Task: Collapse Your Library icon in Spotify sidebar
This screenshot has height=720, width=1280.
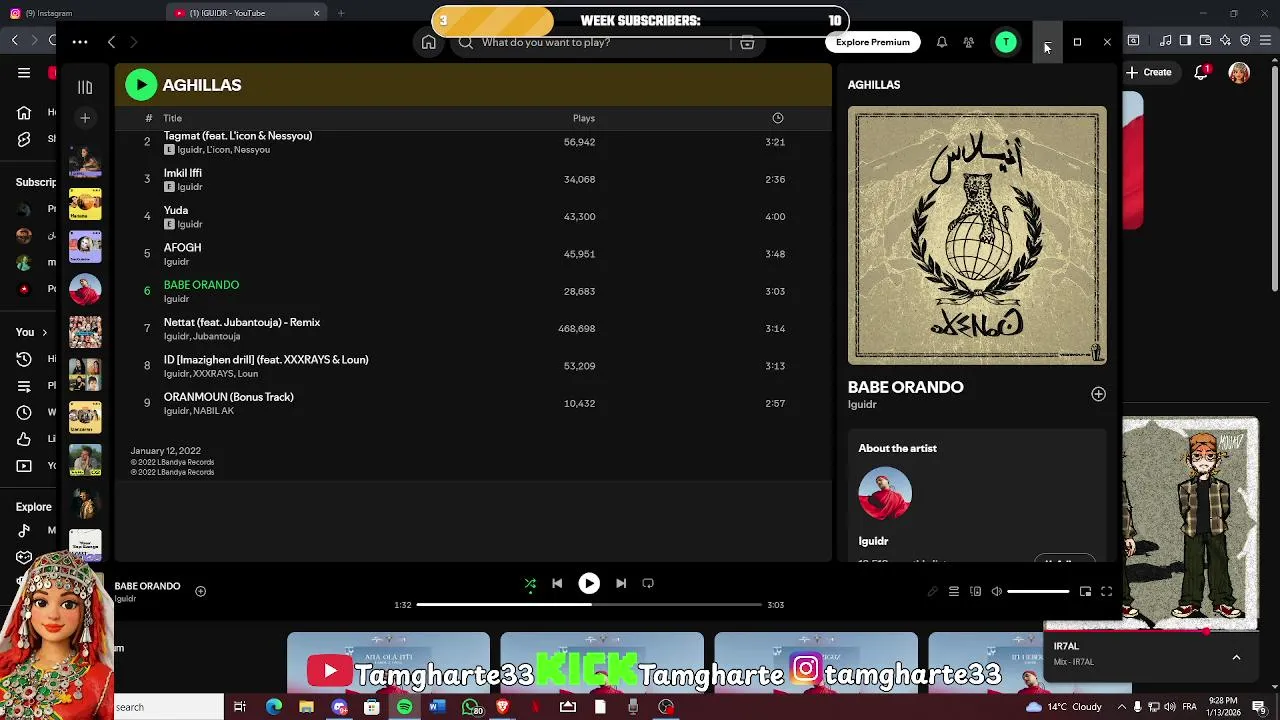Action: pyautogui.click(x=85, y=87)
